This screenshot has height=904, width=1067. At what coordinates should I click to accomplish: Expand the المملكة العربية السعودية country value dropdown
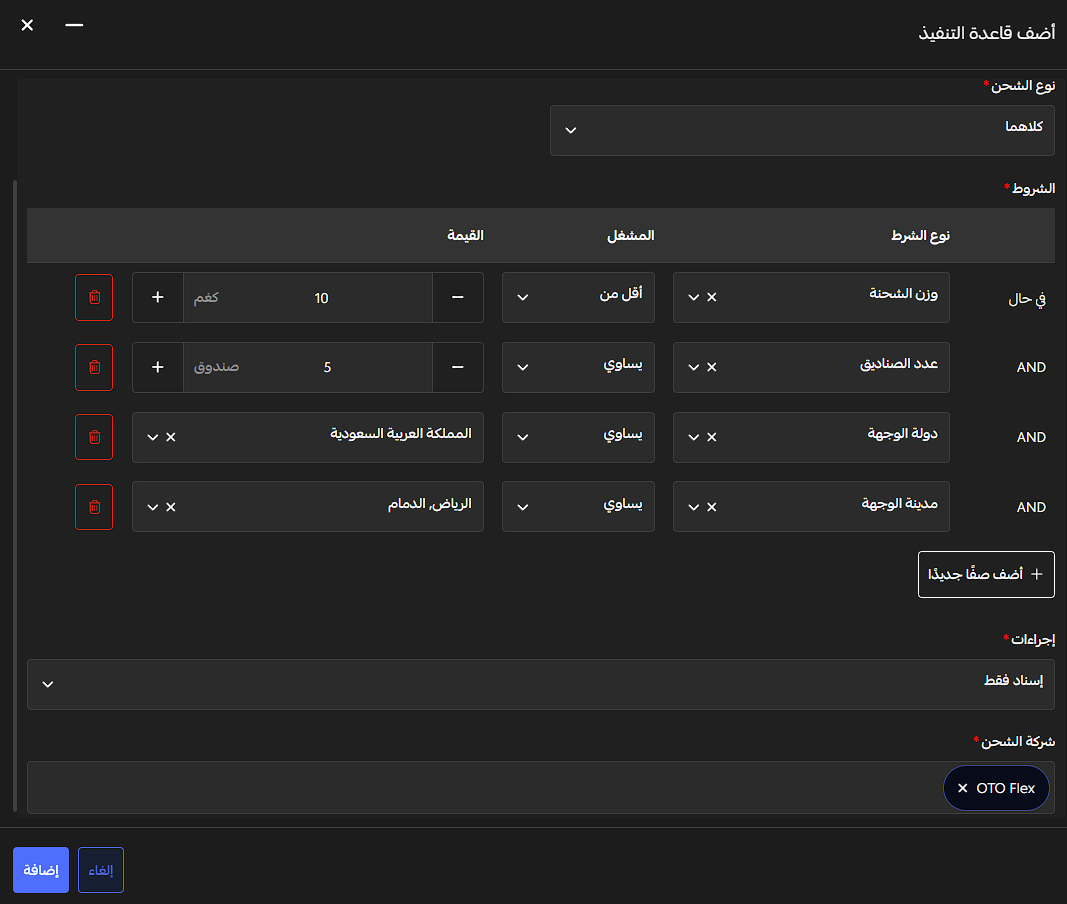(152, 437)
